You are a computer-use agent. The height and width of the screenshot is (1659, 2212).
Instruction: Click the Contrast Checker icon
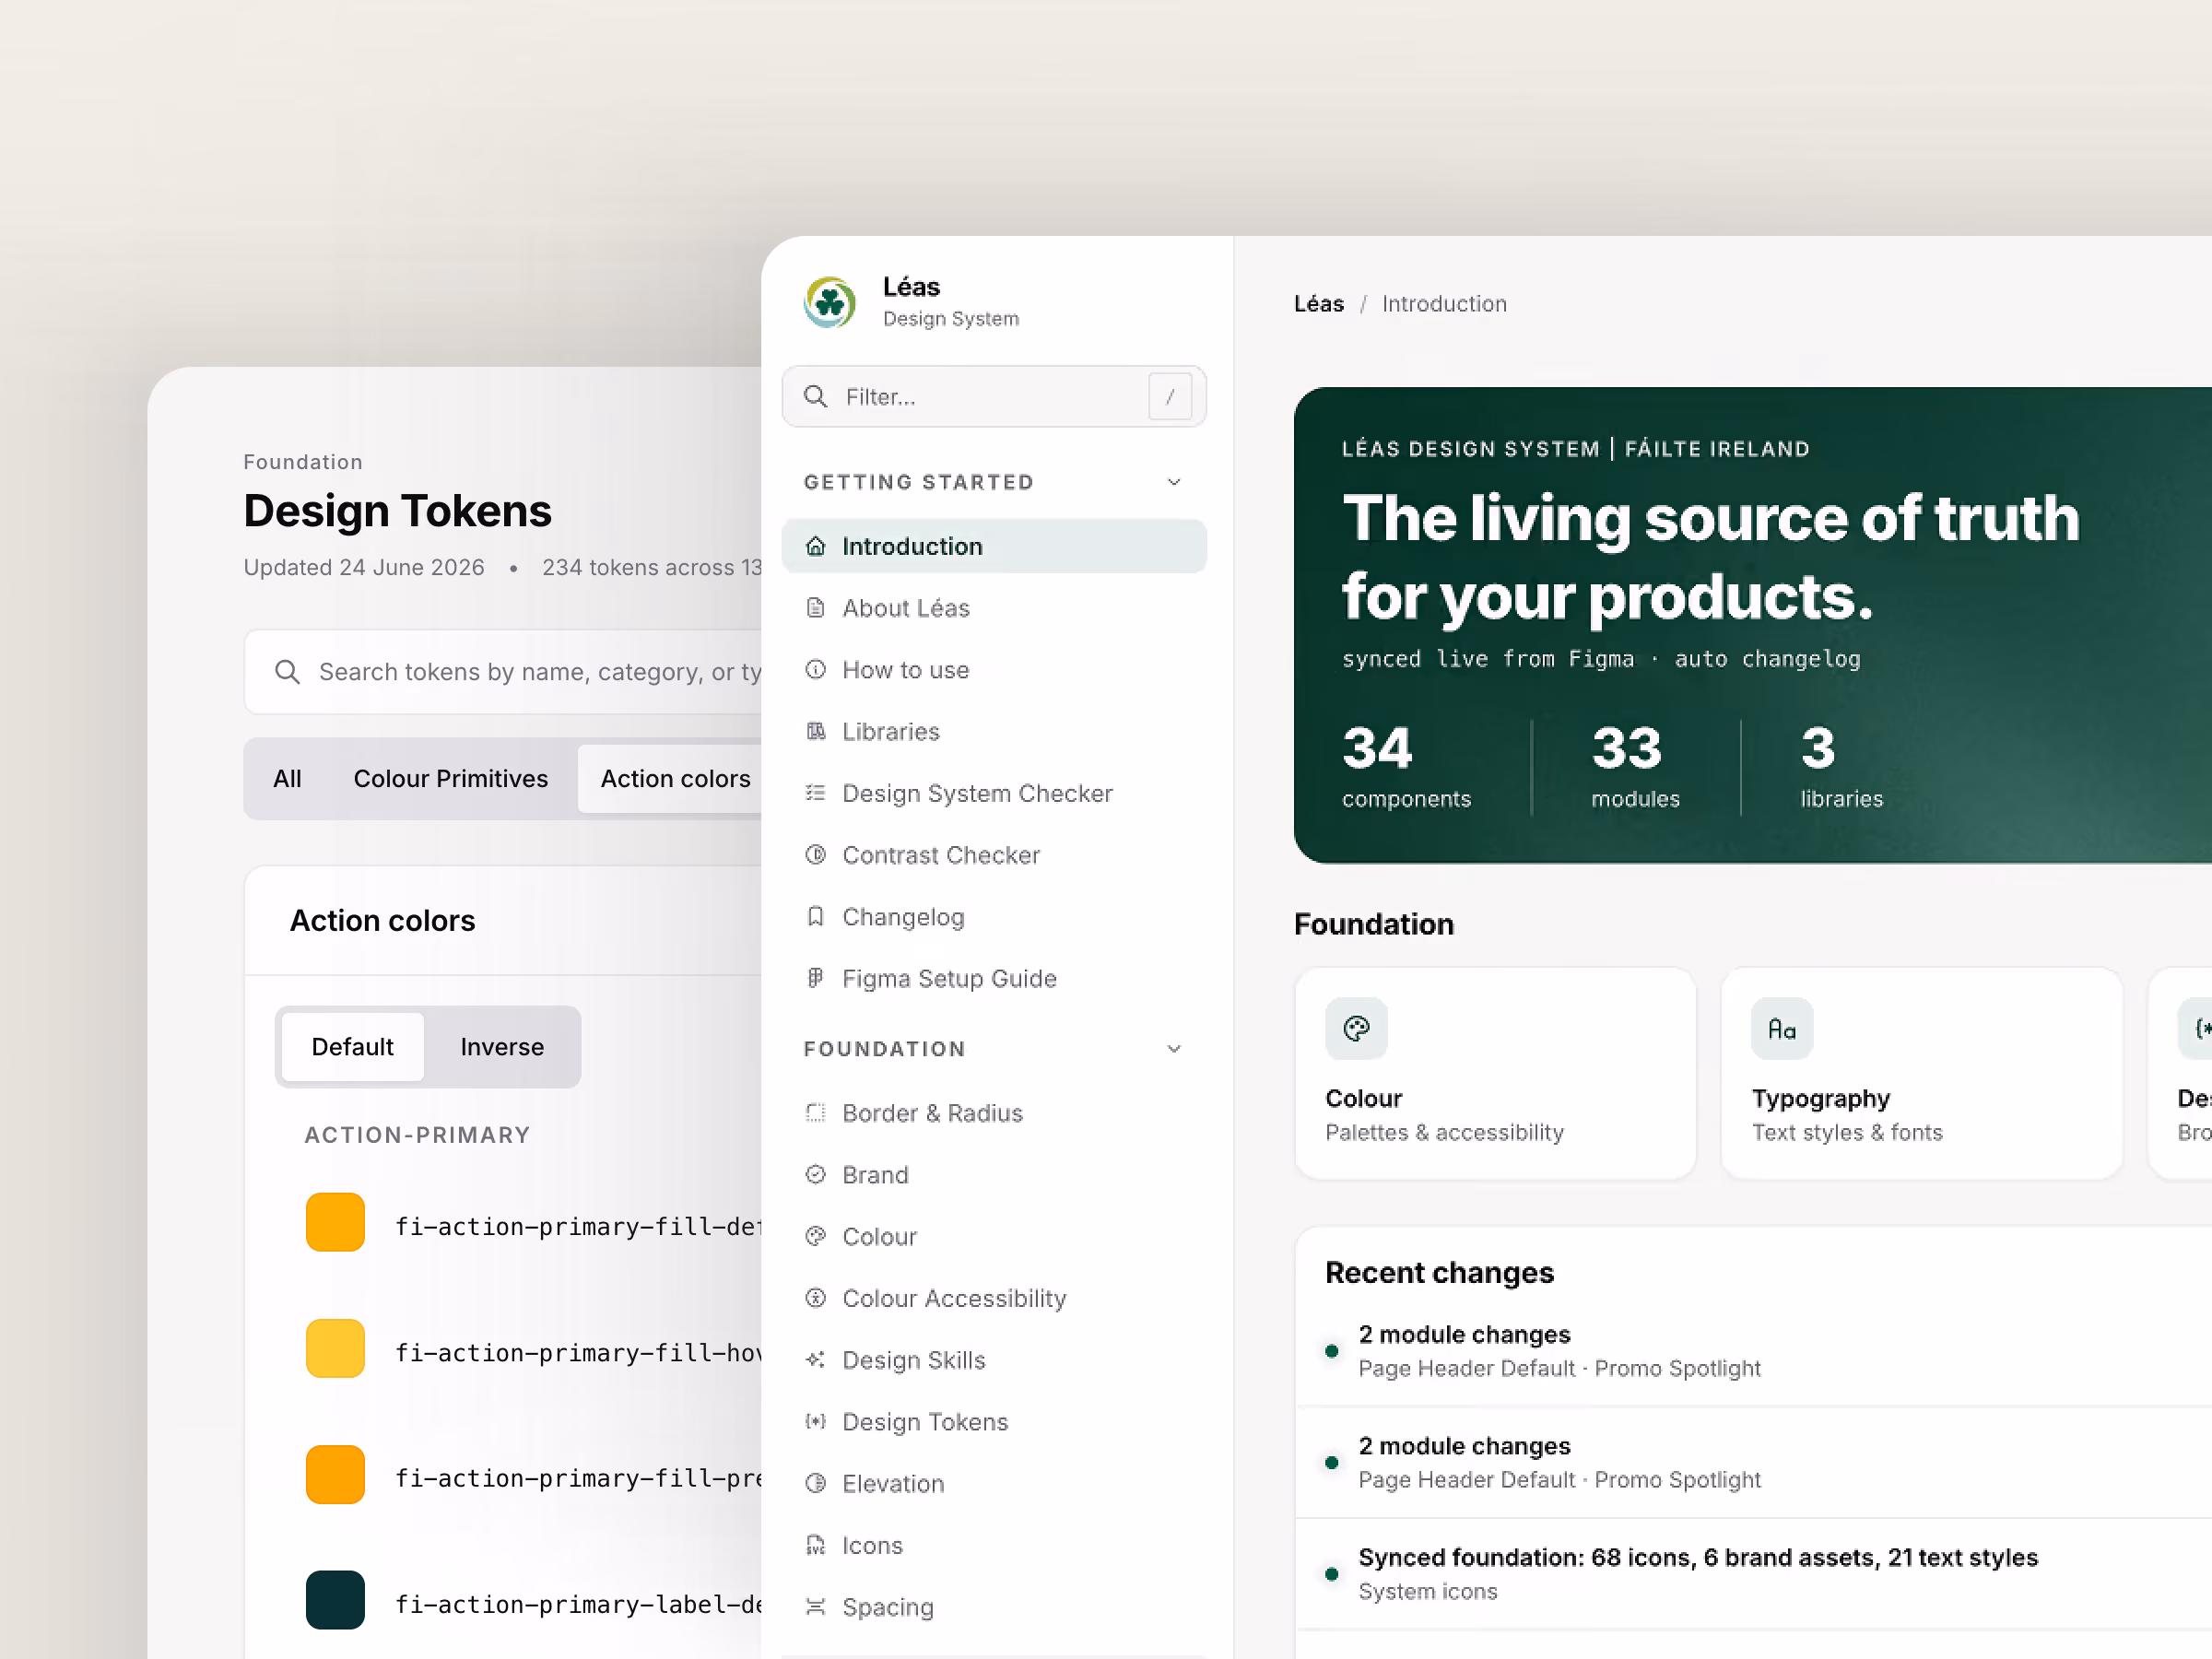click(x=816, y=855)
